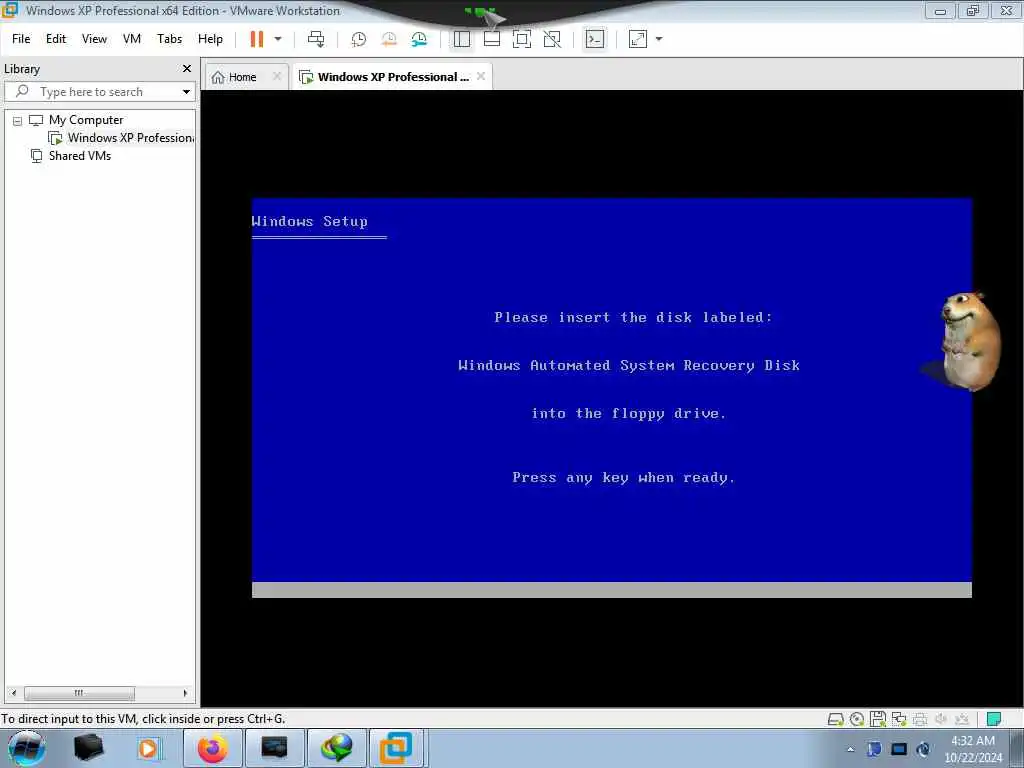The height and width of the screenshot is (768, 1024).
Task: Click the taskbar clock showing 4:32 AM
Action: point(973,749)
